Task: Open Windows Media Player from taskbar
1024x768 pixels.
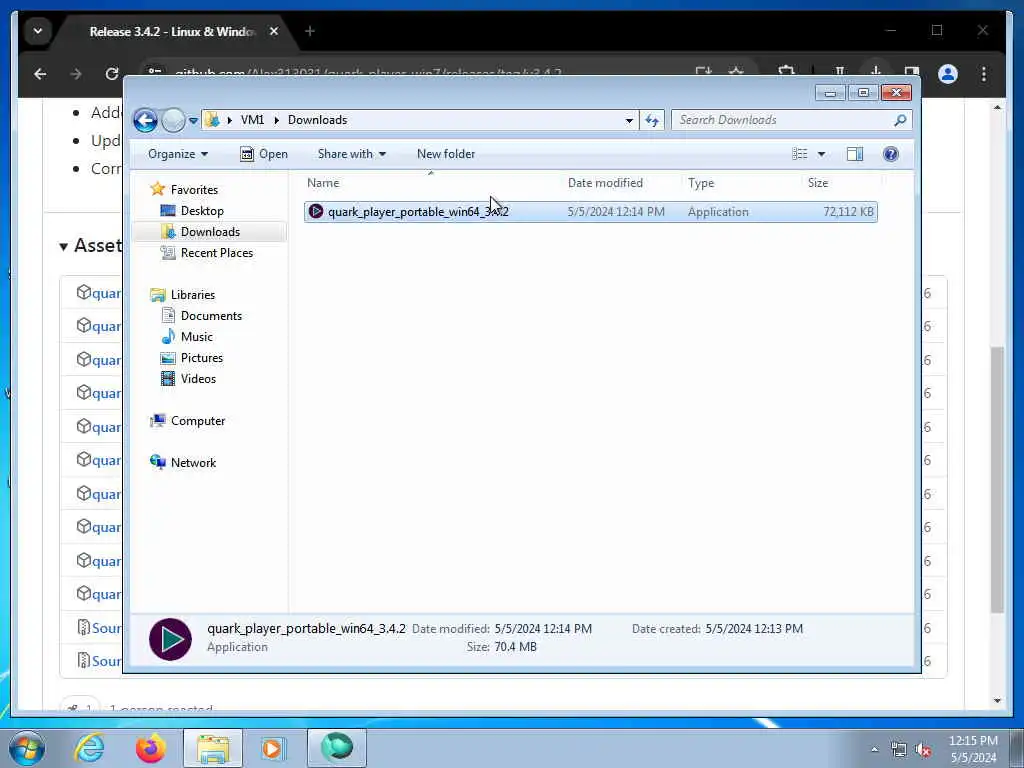Action: coord(272,748)
